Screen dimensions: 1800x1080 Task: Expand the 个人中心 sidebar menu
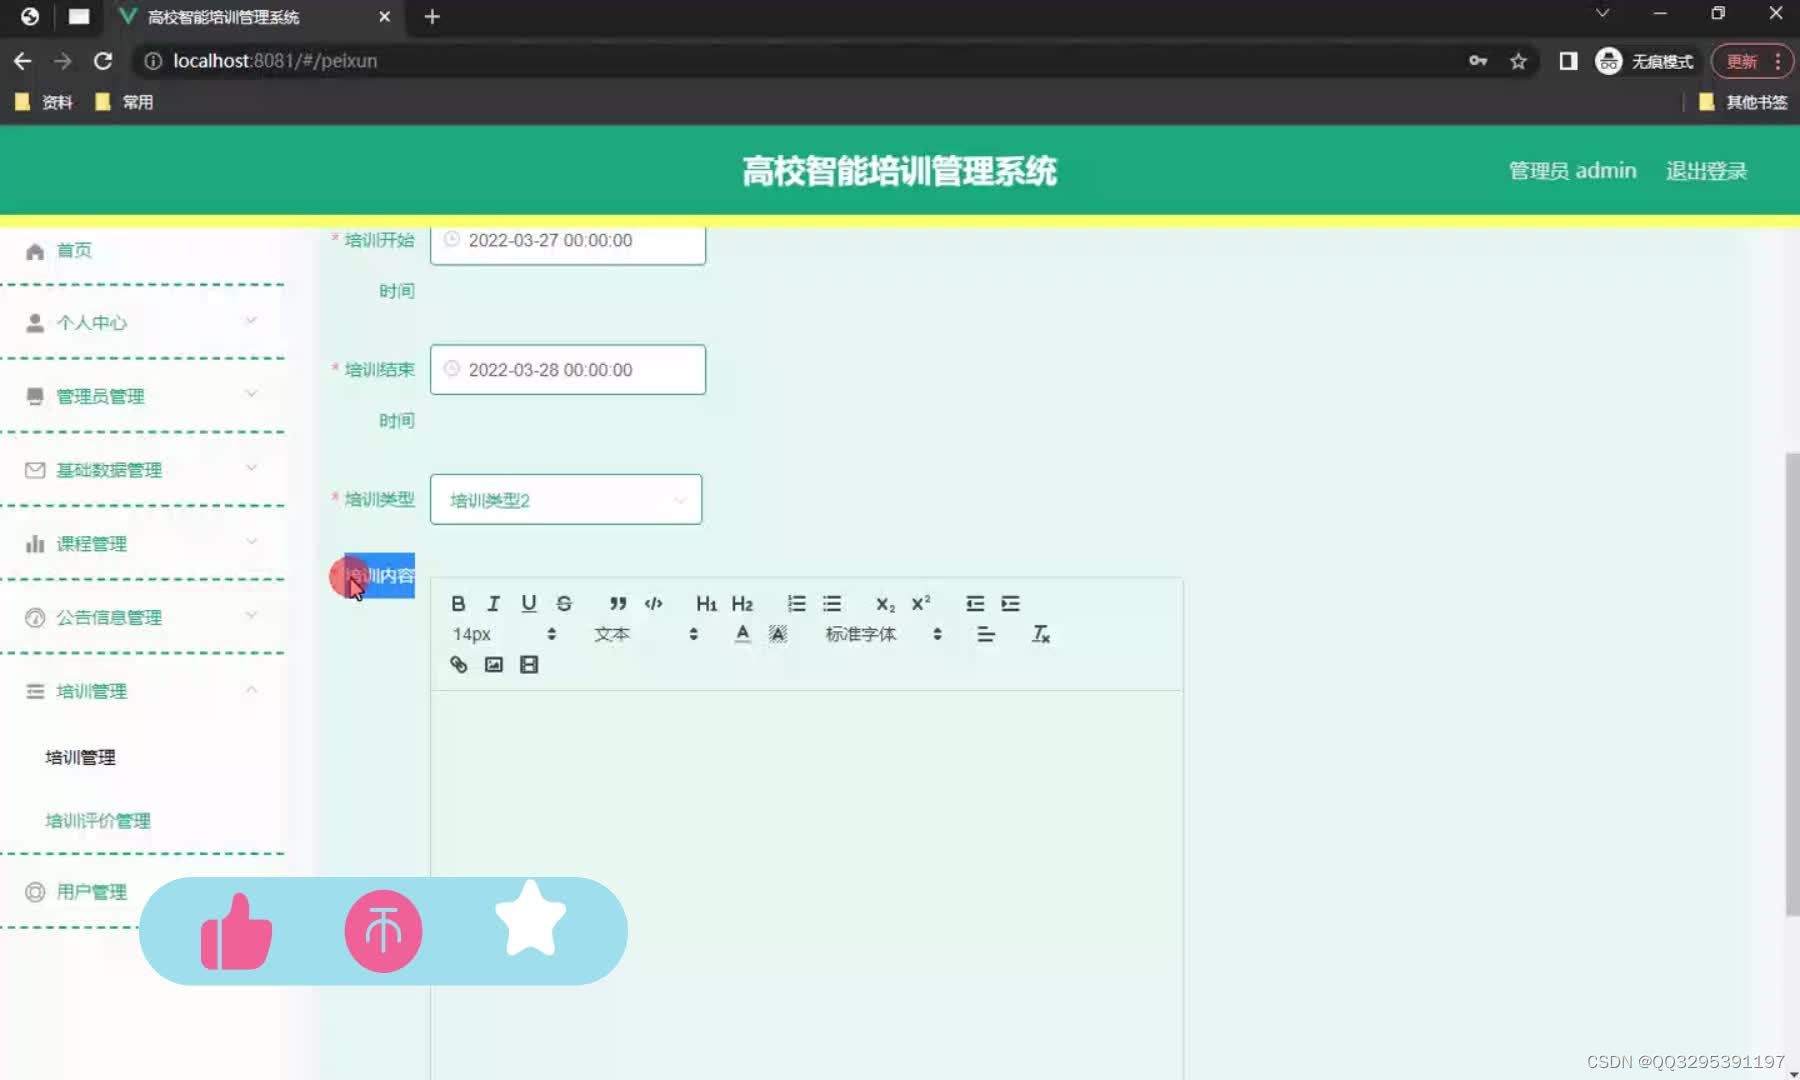tap(142, 322)
